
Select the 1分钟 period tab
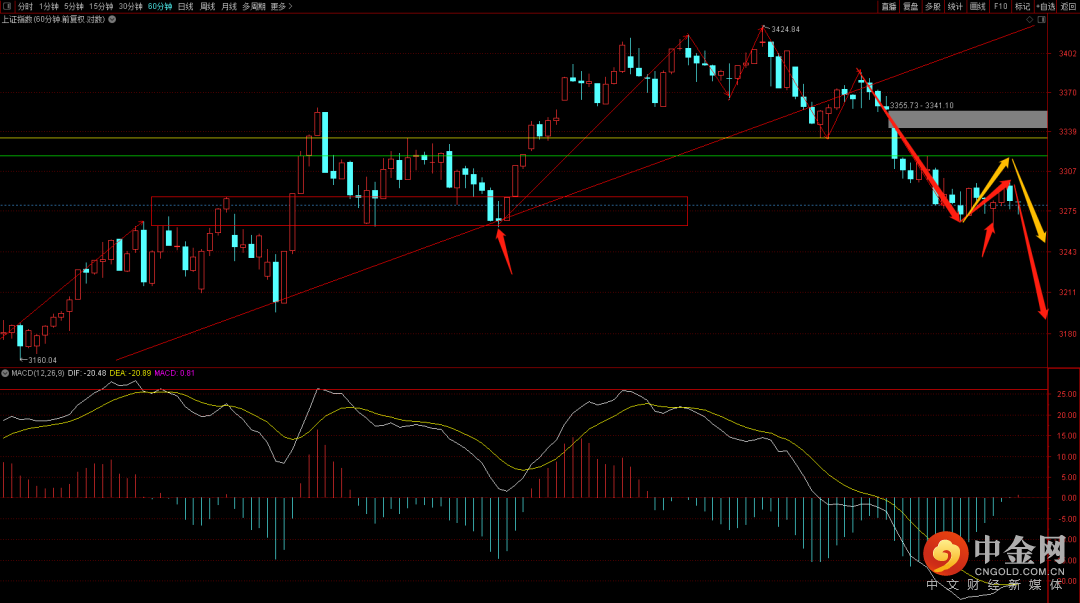click(x=49, y=6)
